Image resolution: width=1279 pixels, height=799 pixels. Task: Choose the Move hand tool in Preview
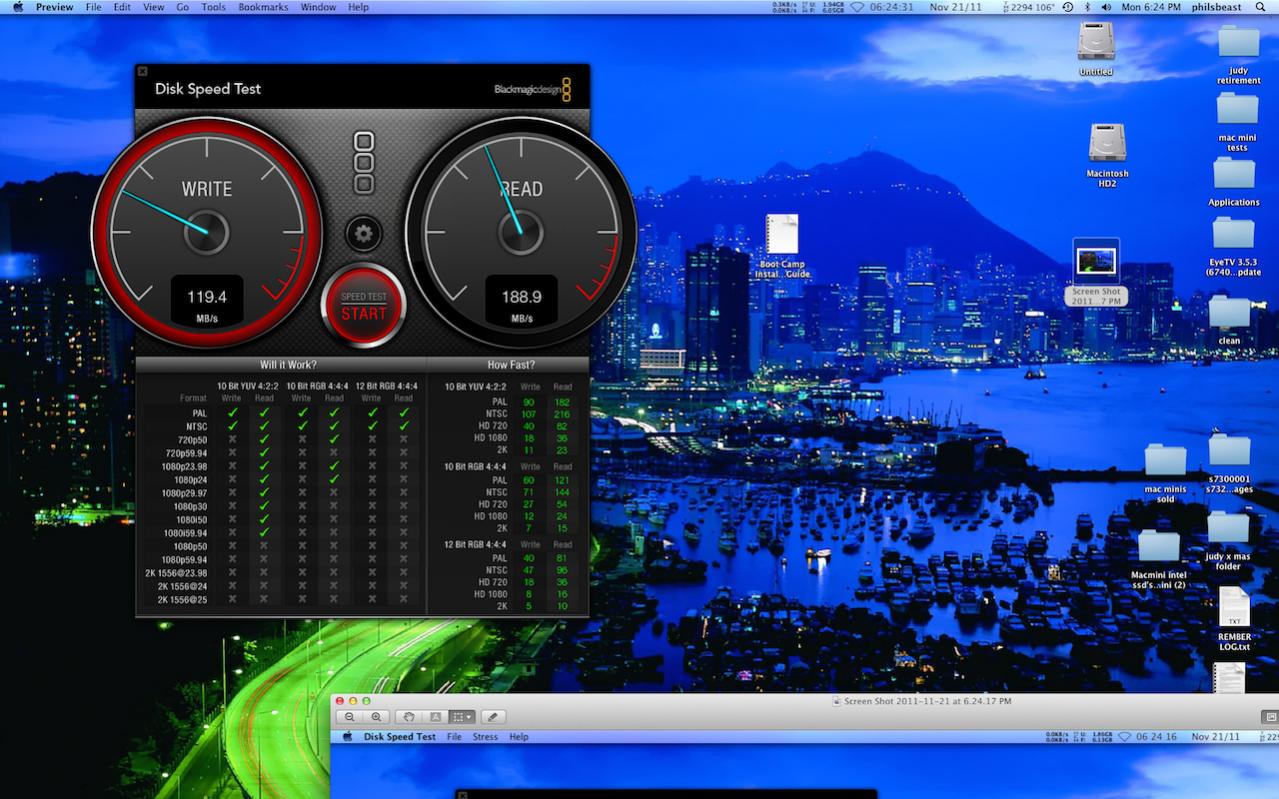point(409,717)
